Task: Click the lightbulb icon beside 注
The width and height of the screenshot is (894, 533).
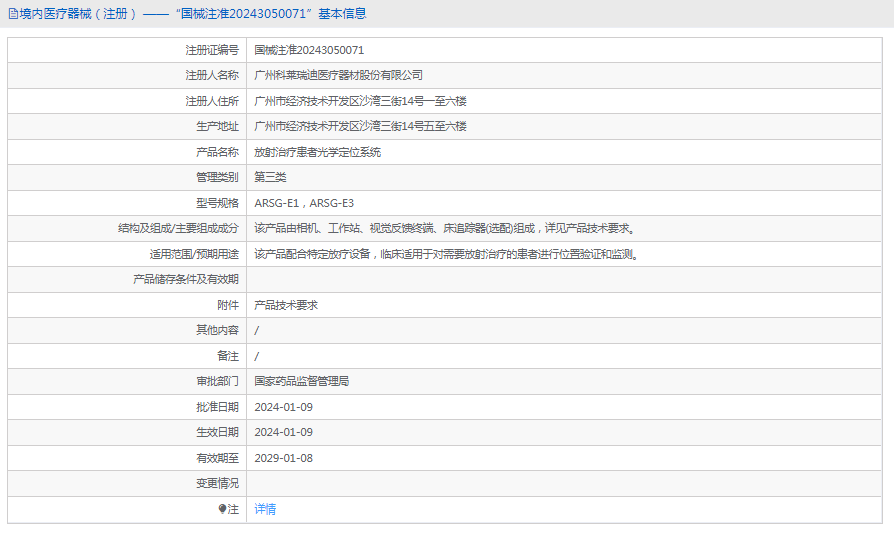Action: point(222,509)
